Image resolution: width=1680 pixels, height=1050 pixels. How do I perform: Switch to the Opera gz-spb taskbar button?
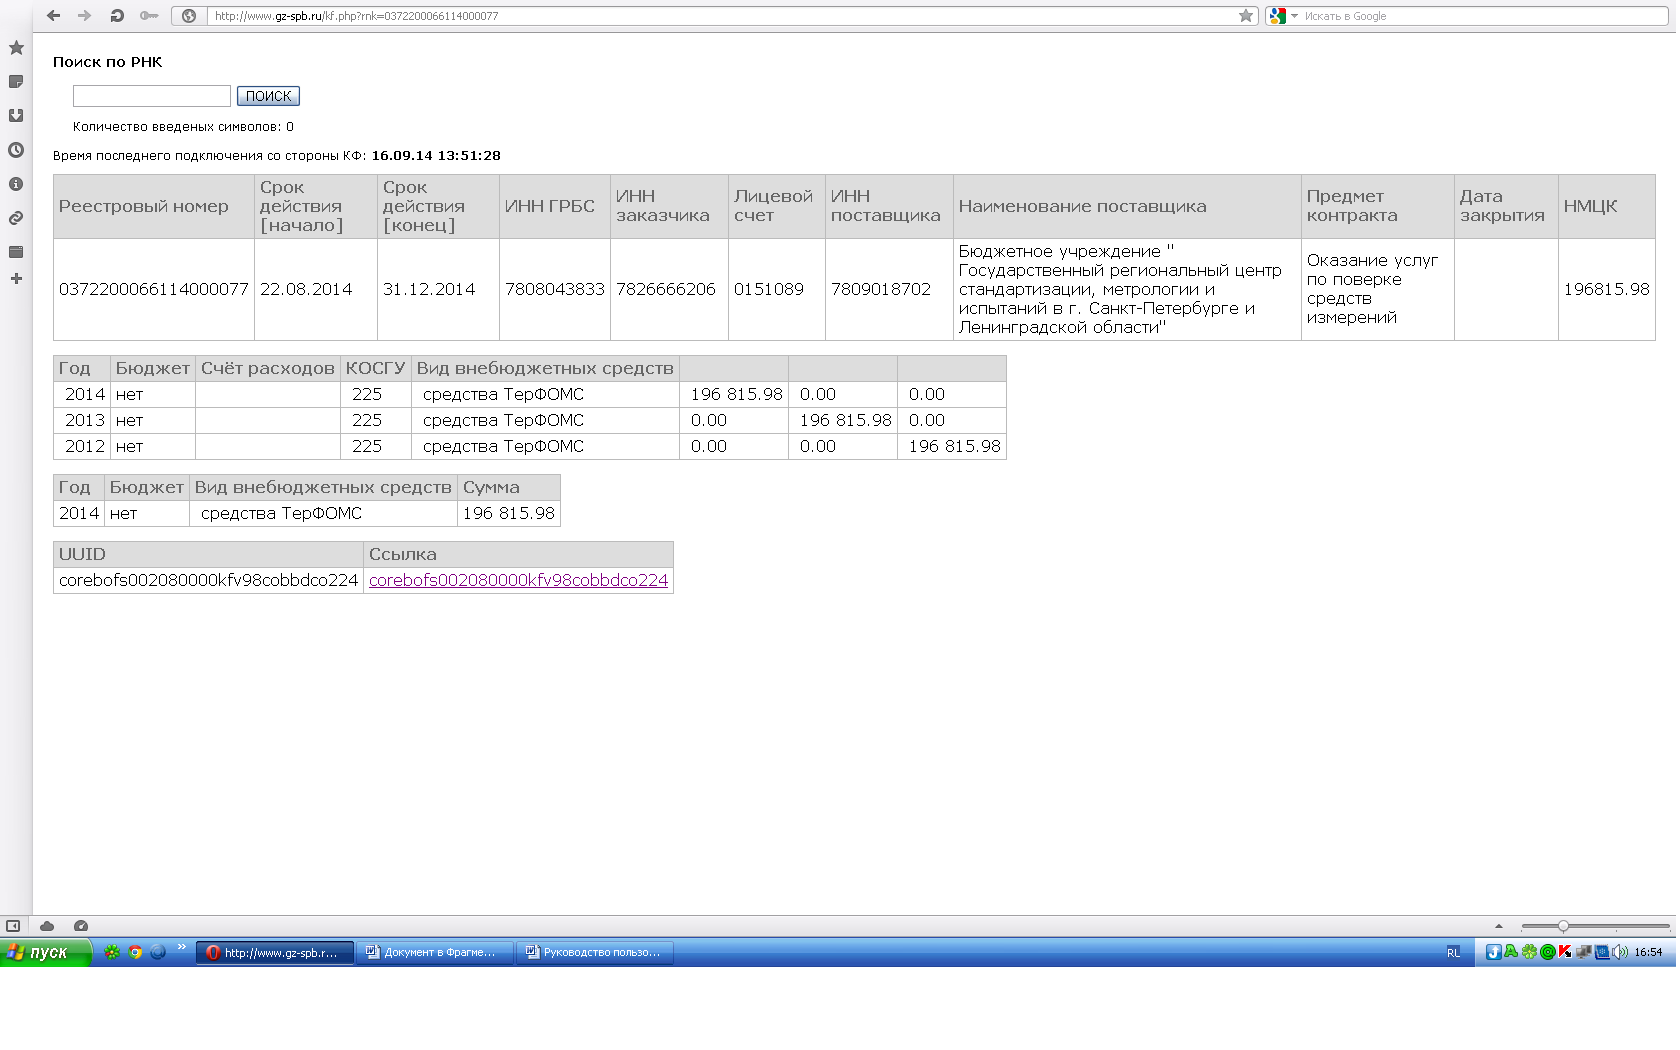[x=275, y=952]
